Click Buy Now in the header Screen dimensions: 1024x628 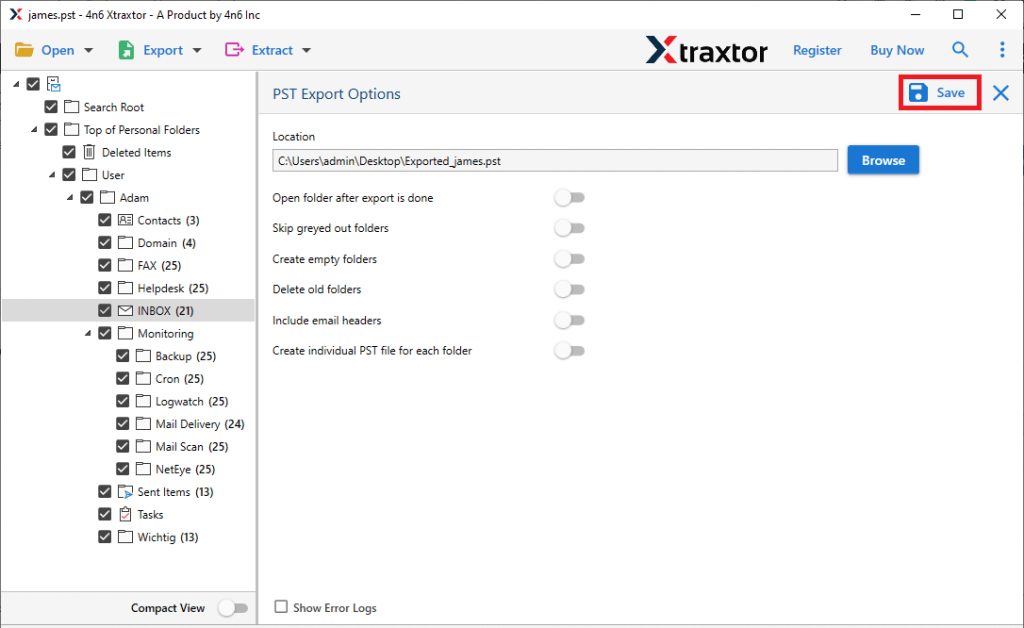[x=896, y=50]
